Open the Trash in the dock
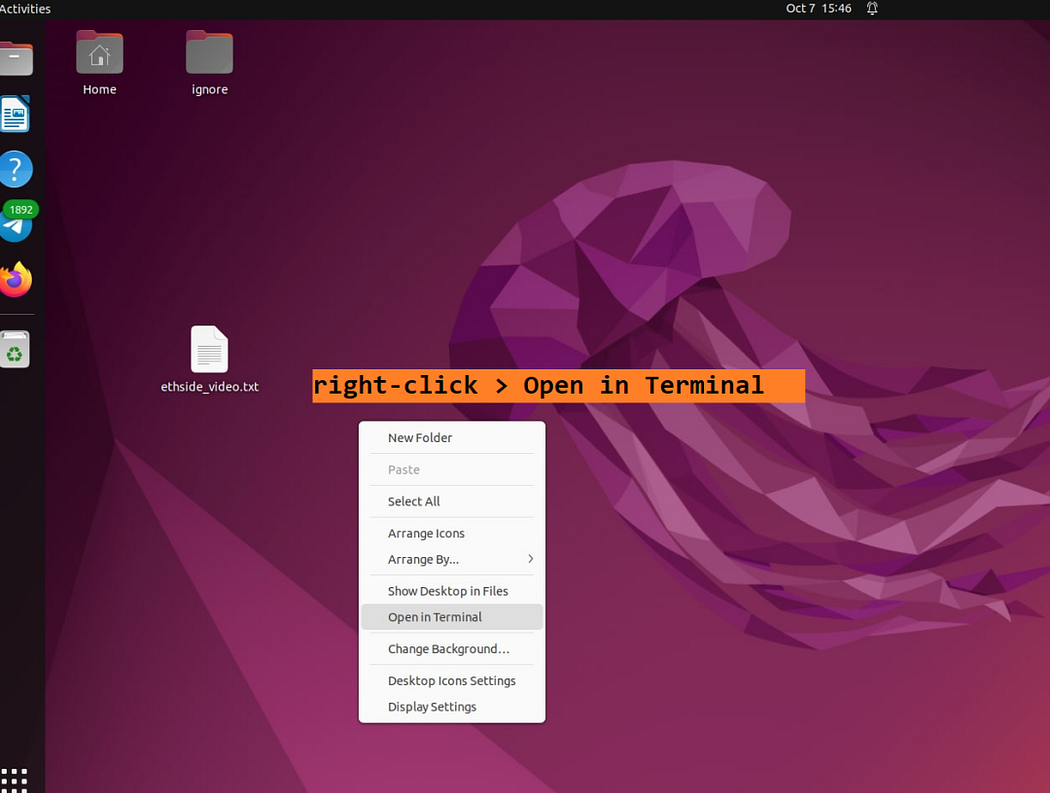 (x=15, y=350)
